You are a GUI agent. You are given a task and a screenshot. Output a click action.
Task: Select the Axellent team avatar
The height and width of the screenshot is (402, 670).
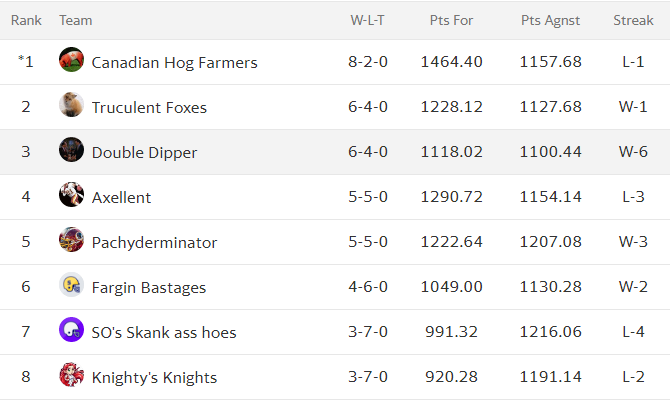[x=71, y=194]
